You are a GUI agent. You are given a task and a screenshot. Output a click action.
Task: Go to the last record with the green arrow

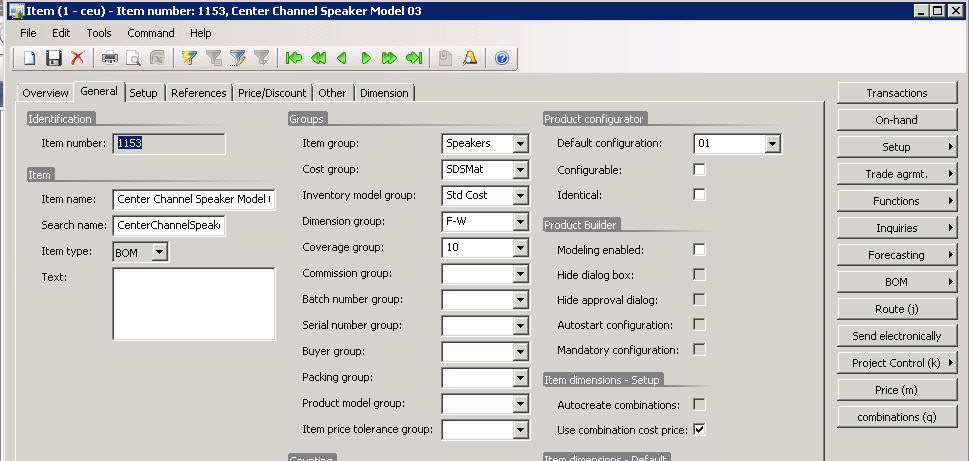point(414,58)
